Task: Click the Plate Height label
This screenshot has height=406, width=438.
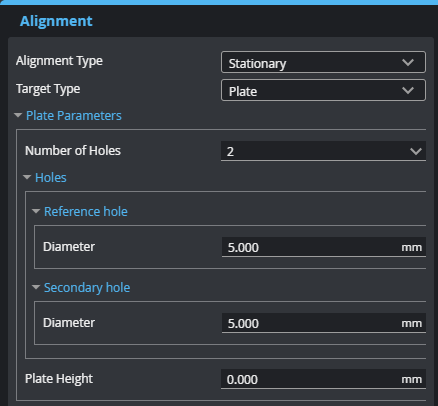Action: pyautogui.click(x=59, y=379)
